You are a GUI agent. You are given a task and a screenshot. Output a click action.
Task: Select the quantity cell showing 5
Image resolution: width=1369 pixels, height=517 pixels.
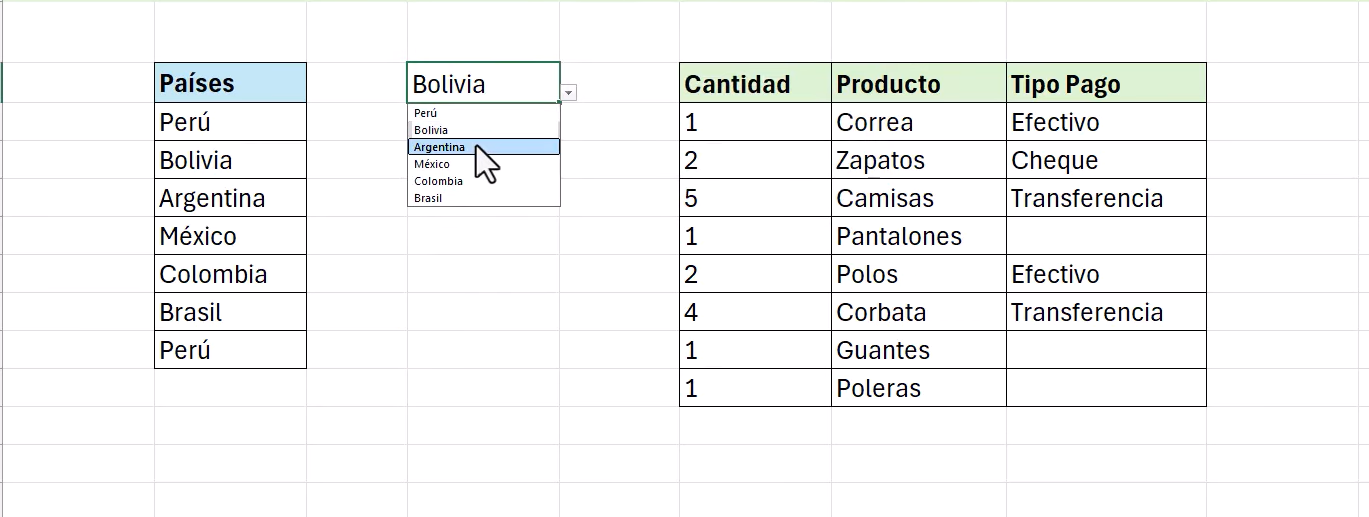[x=755, y=198]
